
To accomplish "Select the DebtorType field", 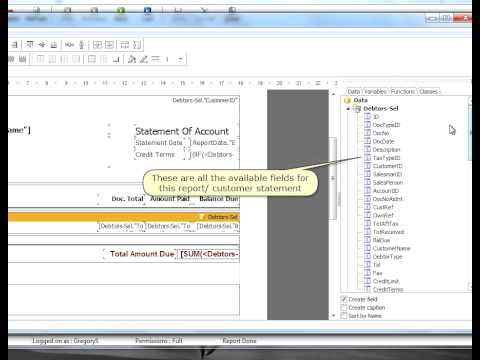I will click(x=384, y=257).
